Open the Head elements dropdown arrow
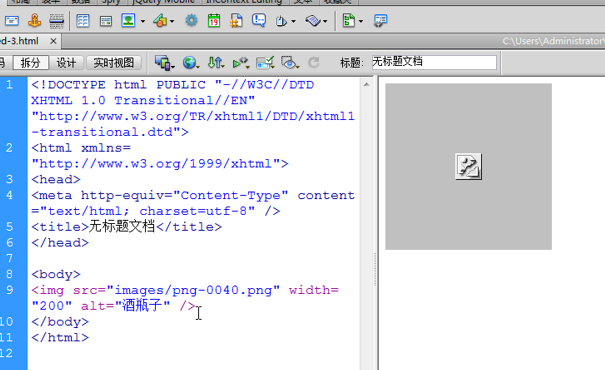 [294, 21]
